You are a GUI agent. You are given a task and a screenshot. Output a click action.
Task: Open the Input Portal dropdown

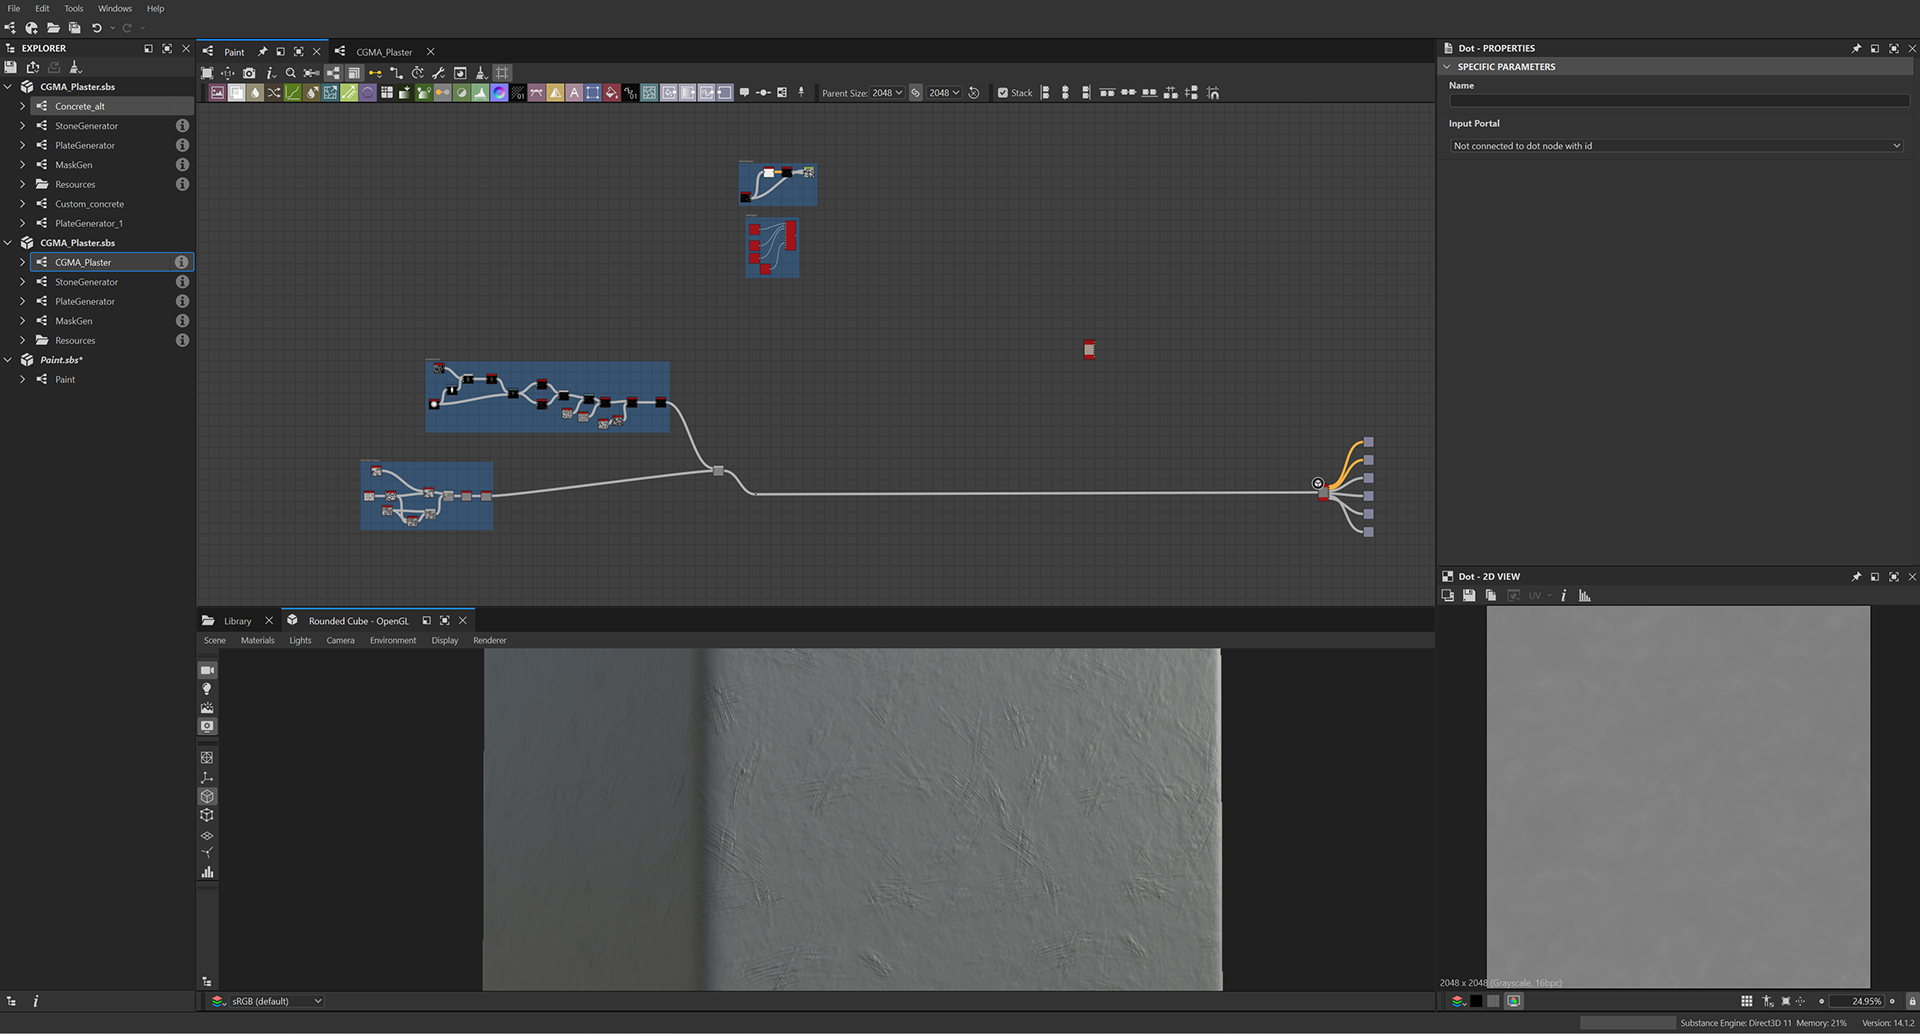pos(1676,146)
